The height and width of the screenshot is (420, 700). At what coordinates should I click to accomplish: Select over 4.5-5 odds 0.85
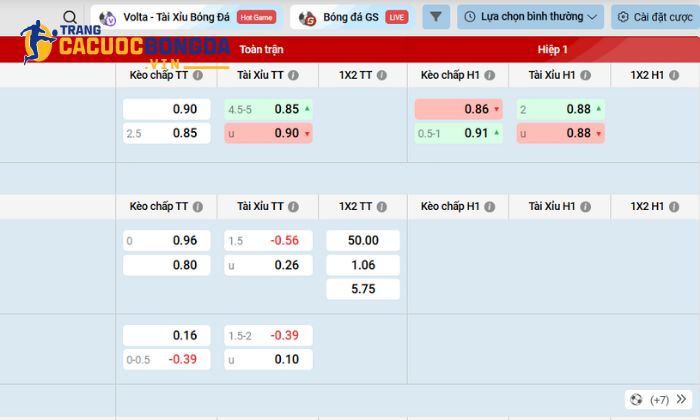[268, 109]
